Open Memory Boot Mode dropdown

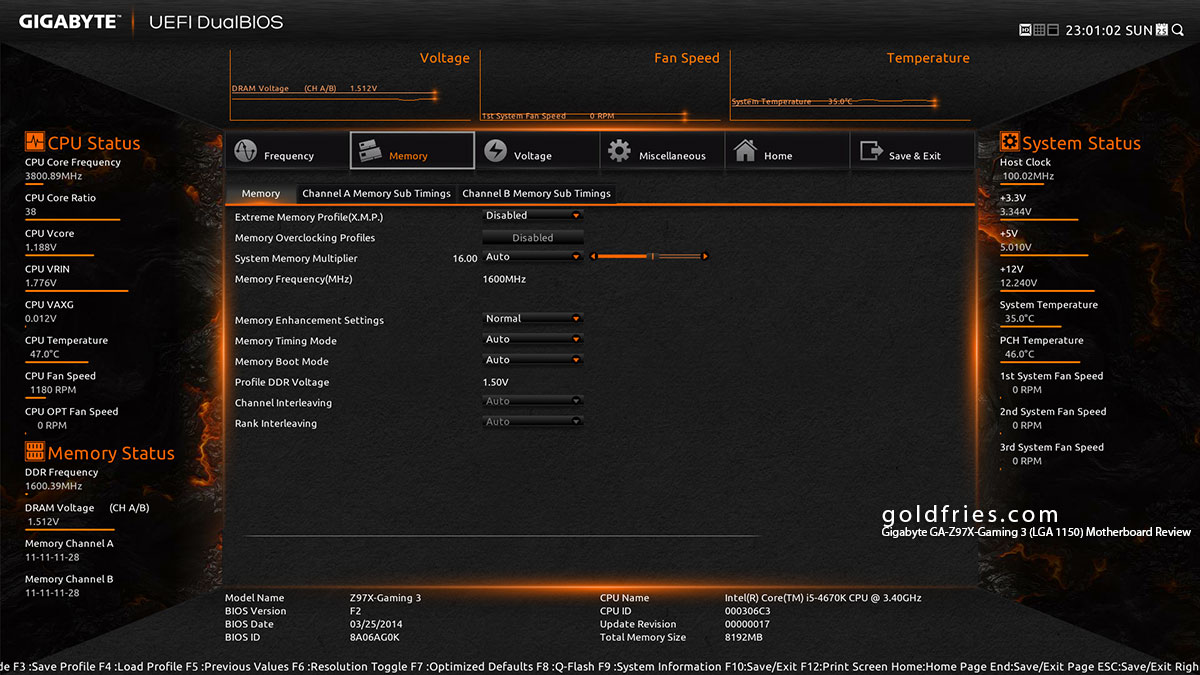click(532, 360)
